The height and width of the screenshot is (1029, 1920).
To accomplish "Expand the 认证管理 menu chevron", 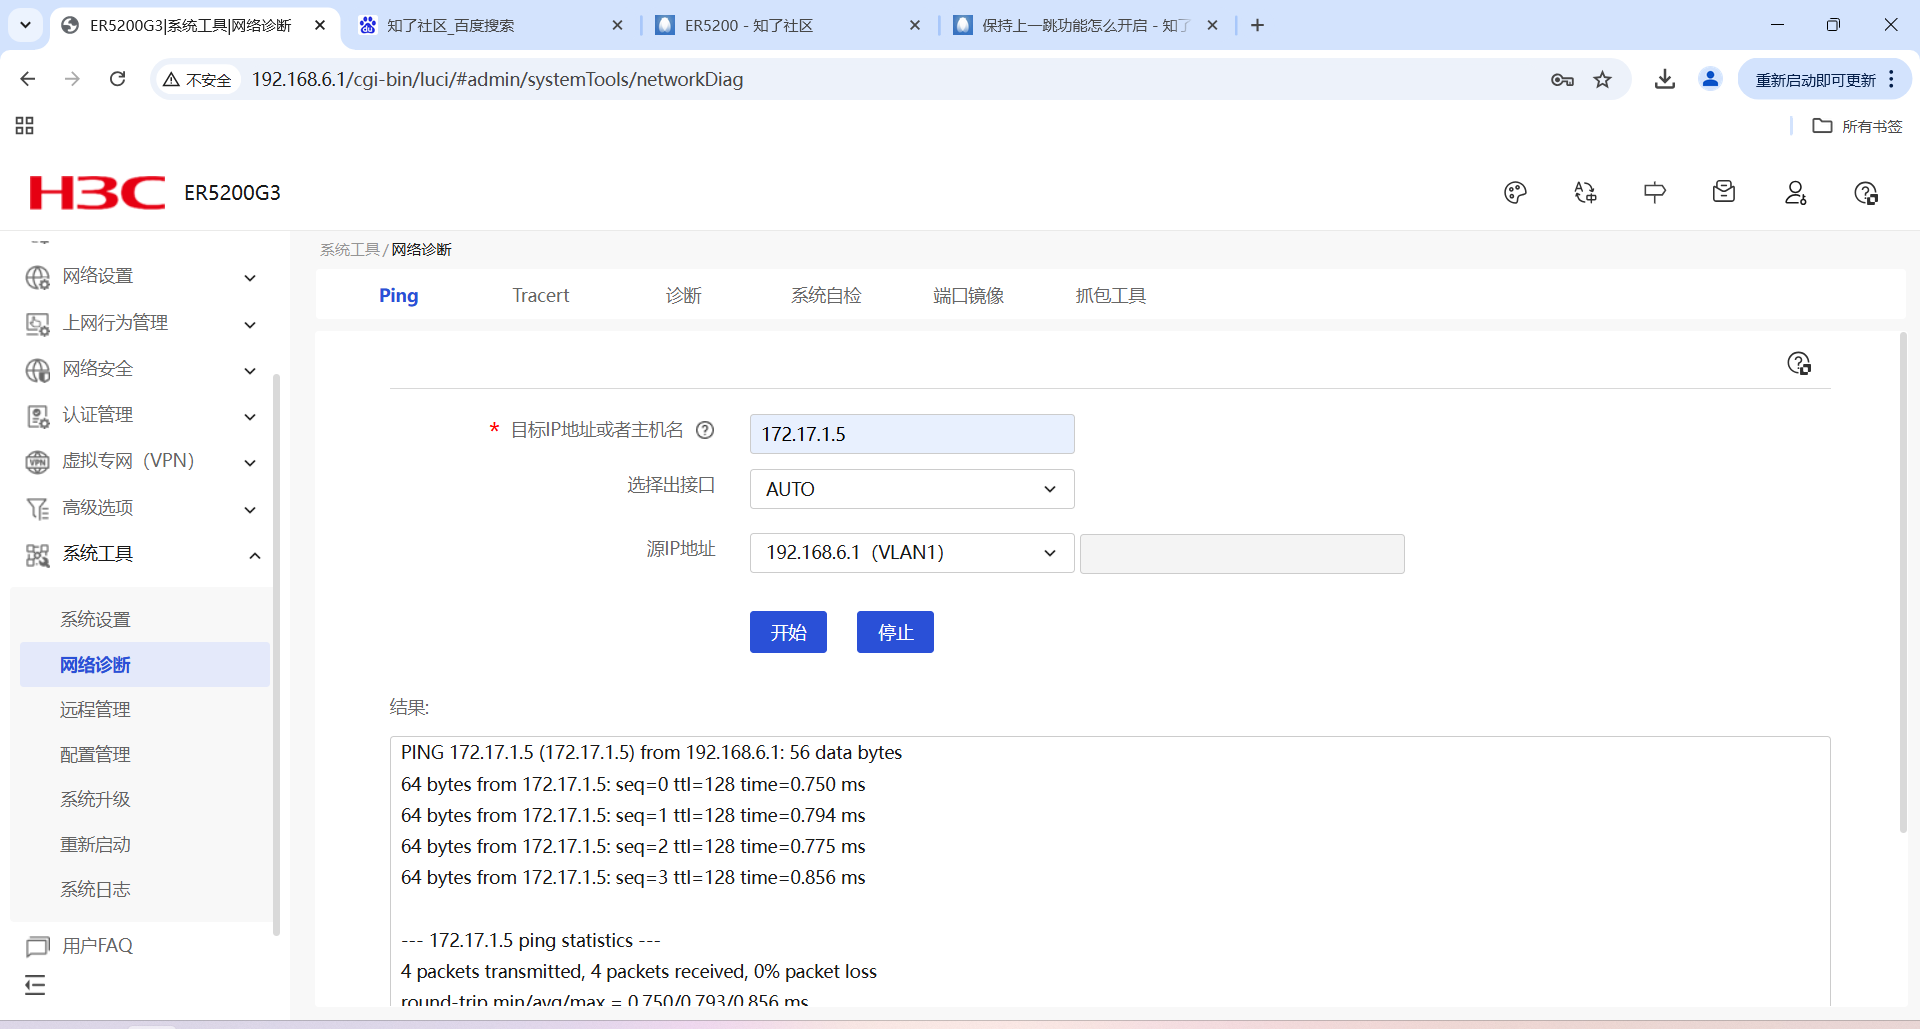I will click(250, 417).
